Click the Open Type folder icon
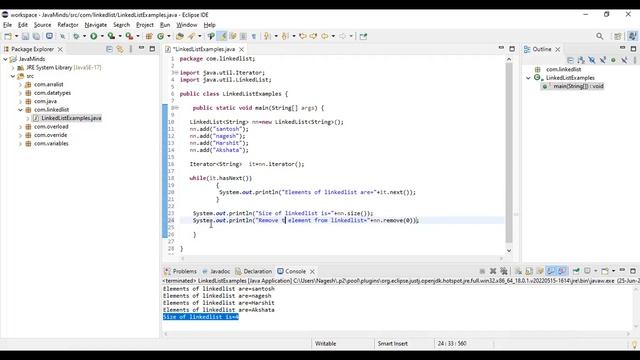Image resolution: width=640 pixels, height=360 pixels. tap(180, 36)
